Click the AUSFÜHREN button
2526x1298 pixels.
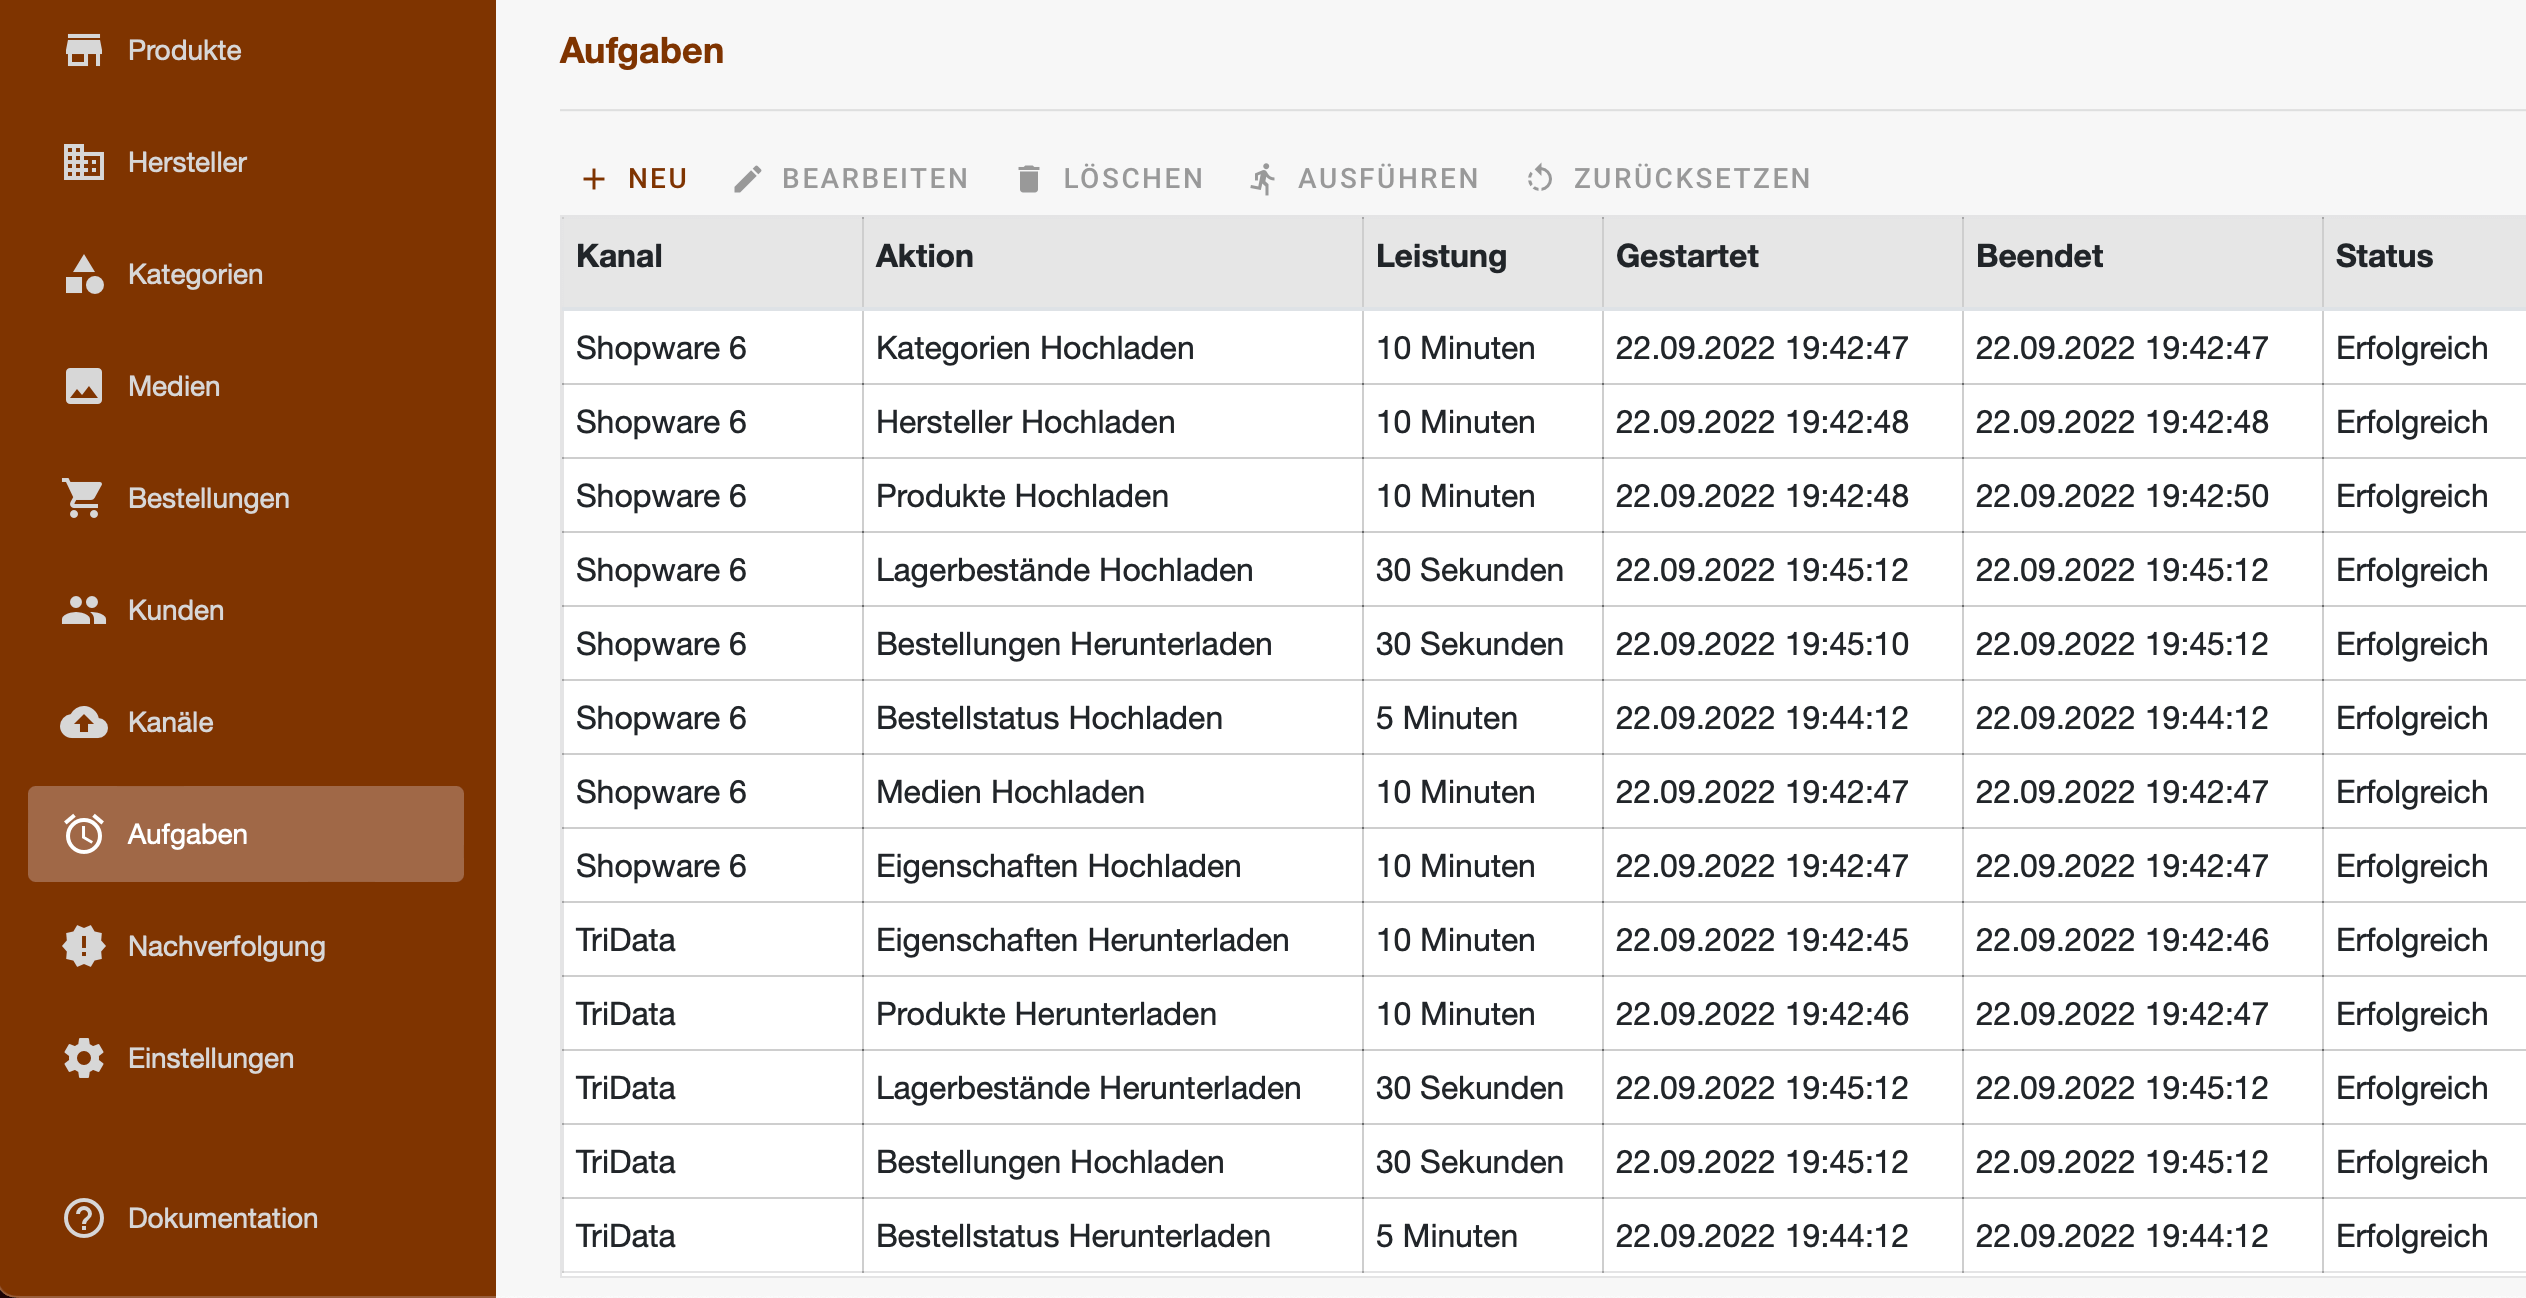coord(1365,179)
